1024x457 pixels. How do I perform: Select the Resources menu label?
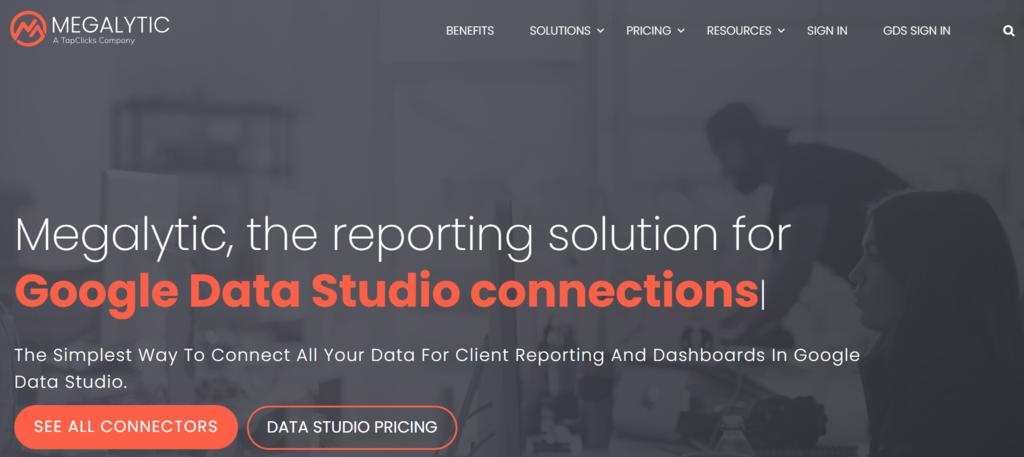point(739,31)
